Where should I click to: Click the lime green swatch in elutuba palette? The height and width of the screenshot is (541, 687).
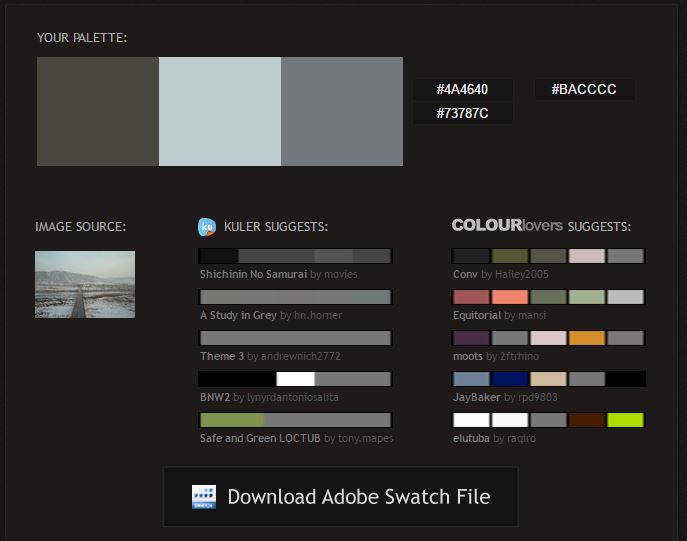tap(626, 420)
